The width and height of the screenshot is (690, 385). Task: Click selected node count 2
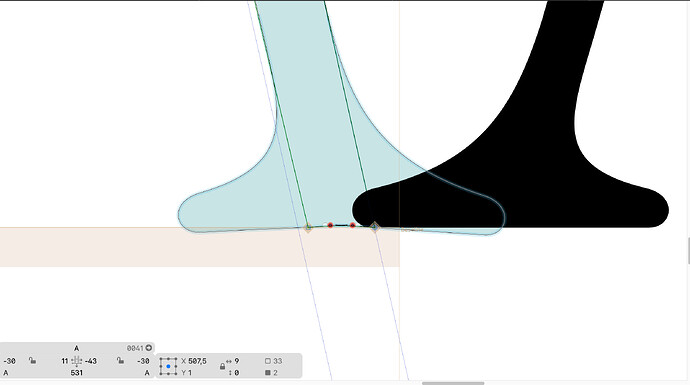275,373
